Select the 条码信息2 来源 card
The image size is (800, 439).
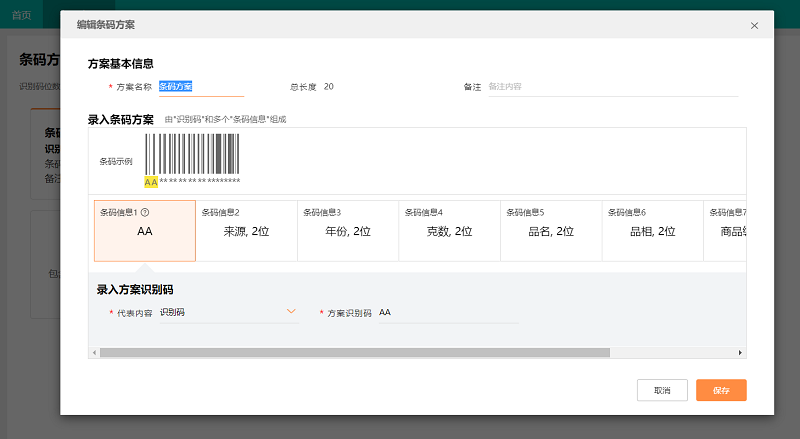tap(246, 231)
